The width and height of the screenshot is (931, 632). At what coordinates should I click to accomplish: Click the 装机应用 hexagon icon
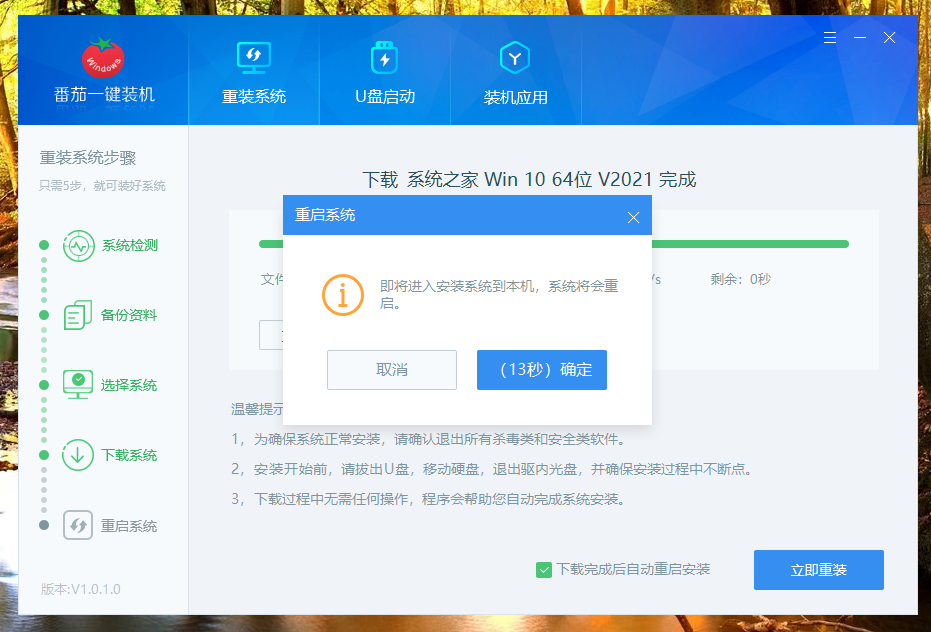[515, 58]
